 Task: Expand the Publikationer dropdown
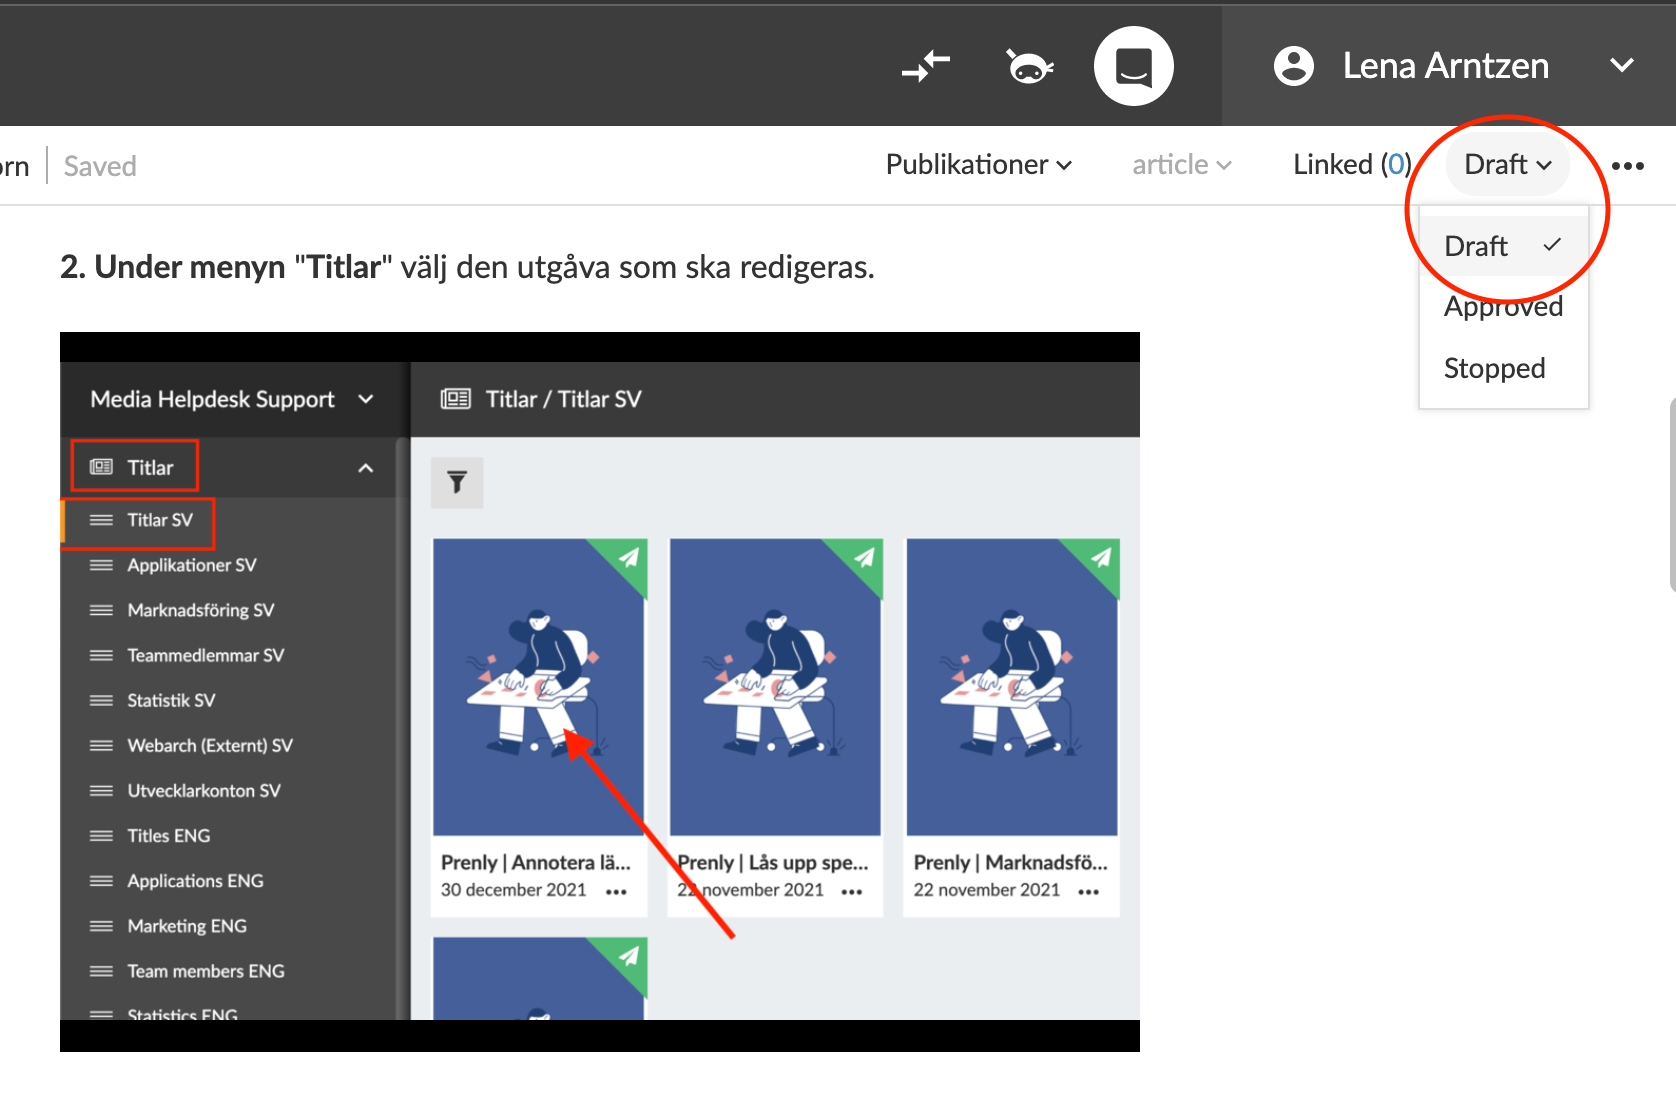pyautogui.click(x=978, y=165)
